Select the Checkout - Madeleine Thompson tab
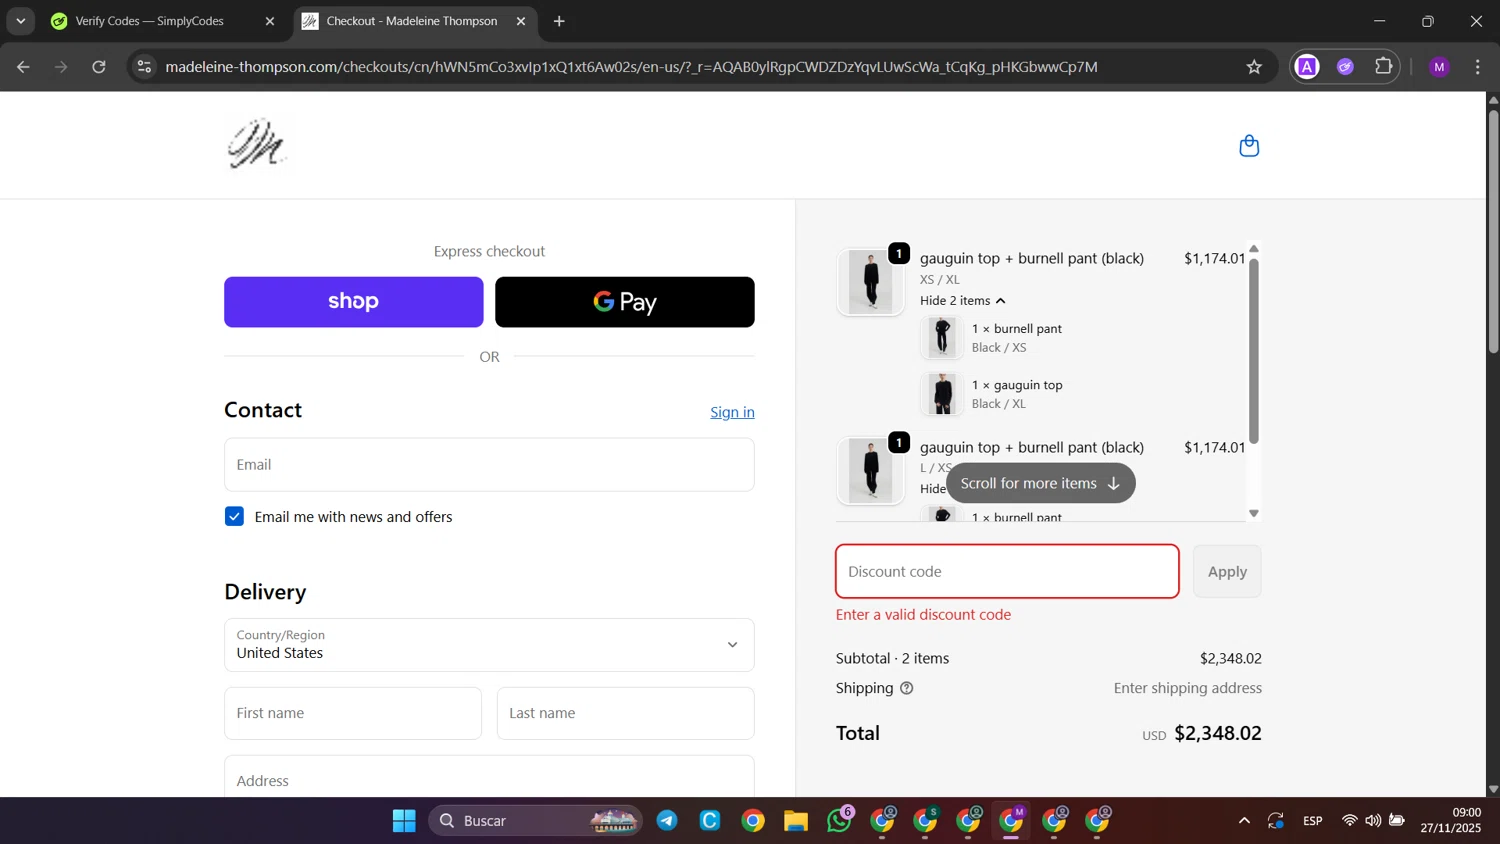Screen dimensions: 1500x844 (415, 21)
